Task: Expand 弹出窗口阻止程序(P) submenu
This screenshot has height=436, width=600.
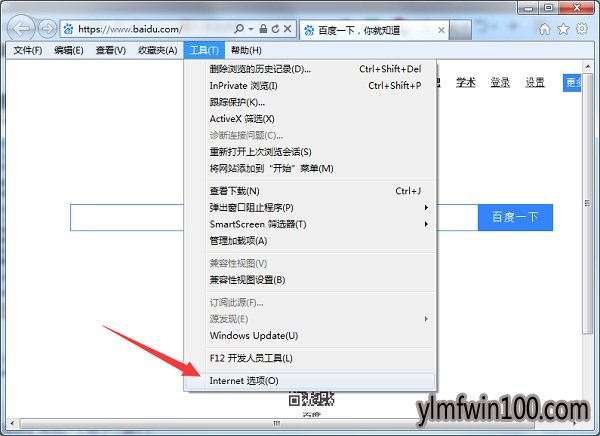Action: tap(310, 207)
